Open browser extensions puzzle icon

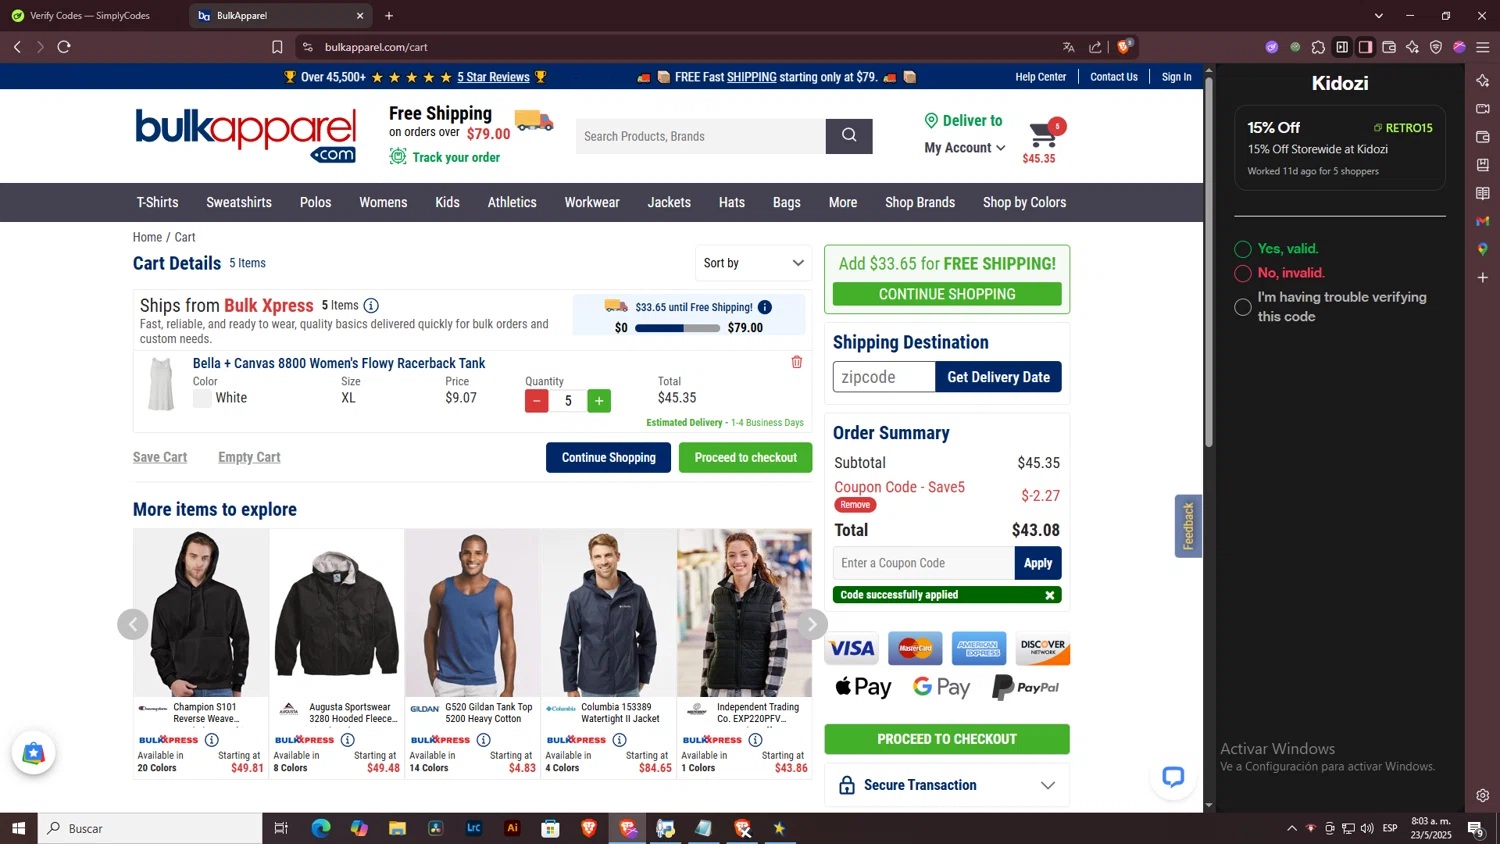[x=1319, y=47]
